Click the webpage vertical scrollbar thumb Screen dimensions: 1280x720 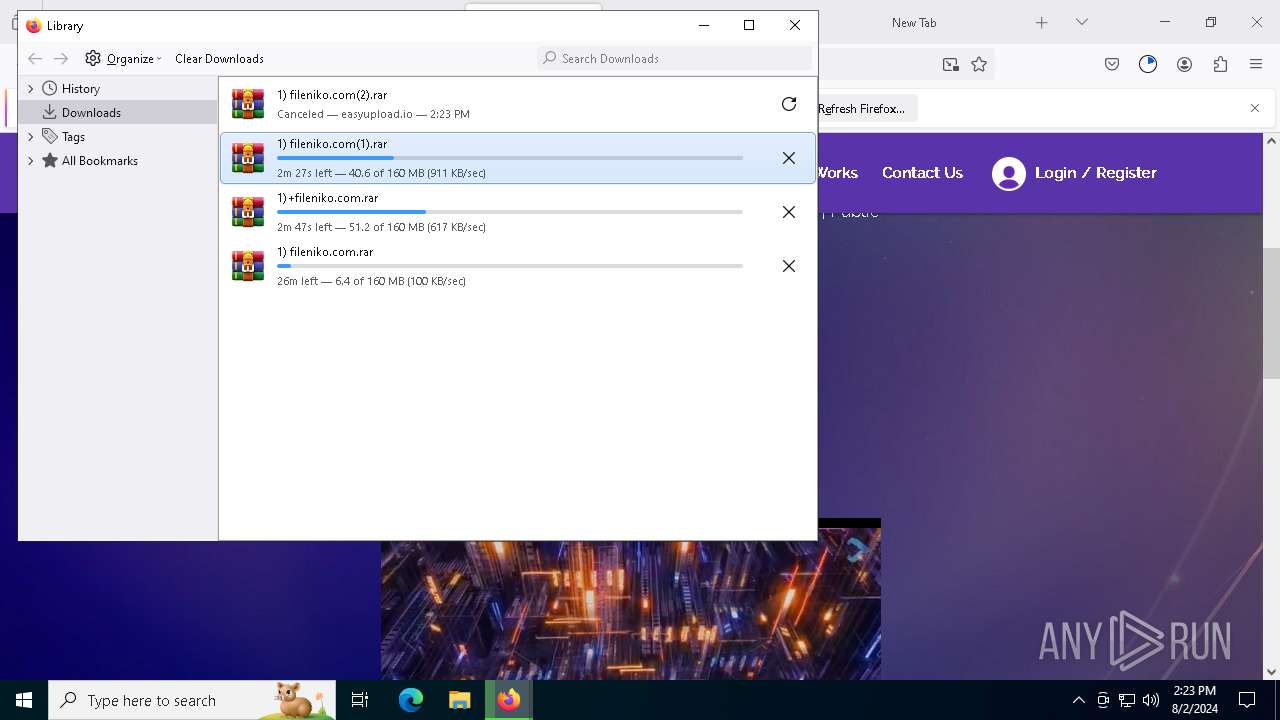coord(1271,313)
